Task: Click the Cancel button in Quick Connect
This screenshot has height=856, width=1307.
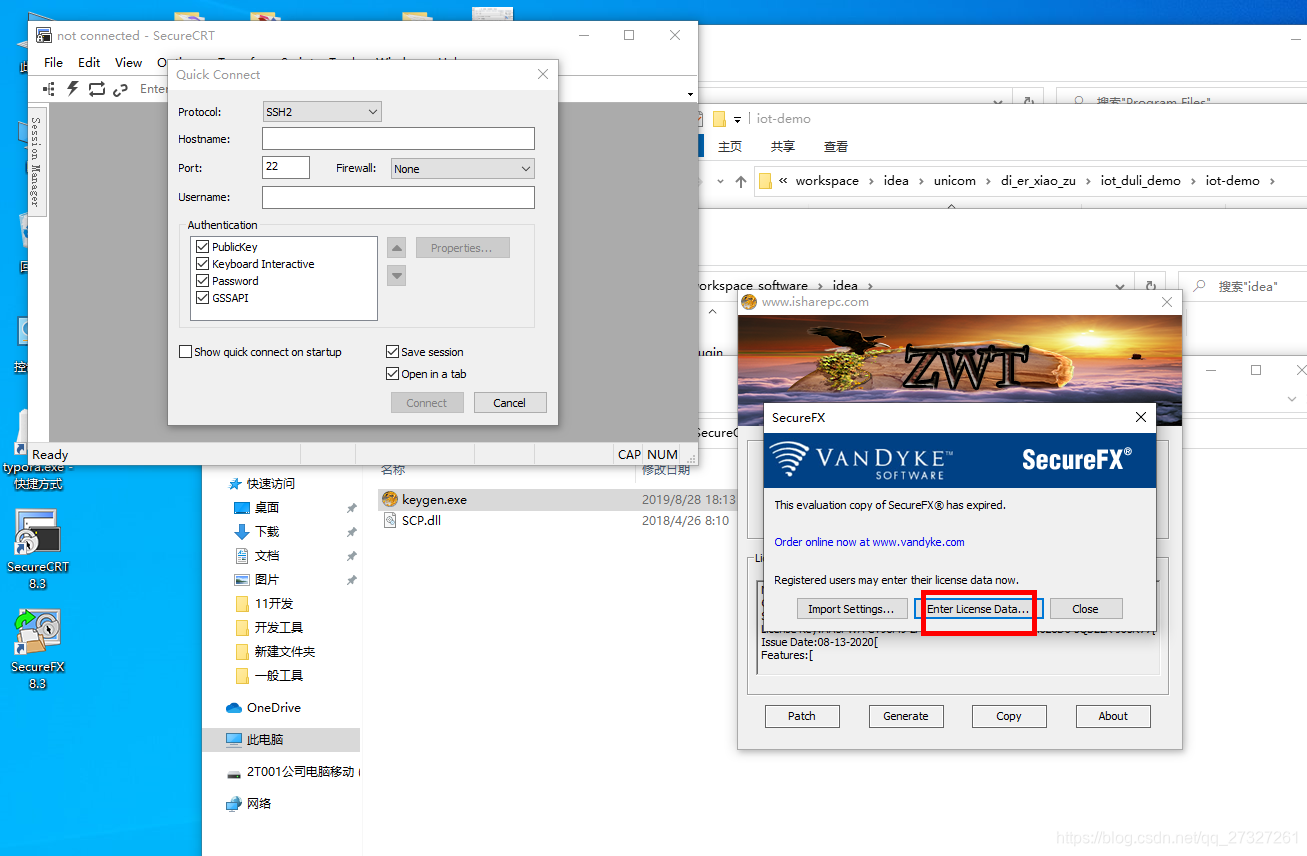Action: point(509,403)
